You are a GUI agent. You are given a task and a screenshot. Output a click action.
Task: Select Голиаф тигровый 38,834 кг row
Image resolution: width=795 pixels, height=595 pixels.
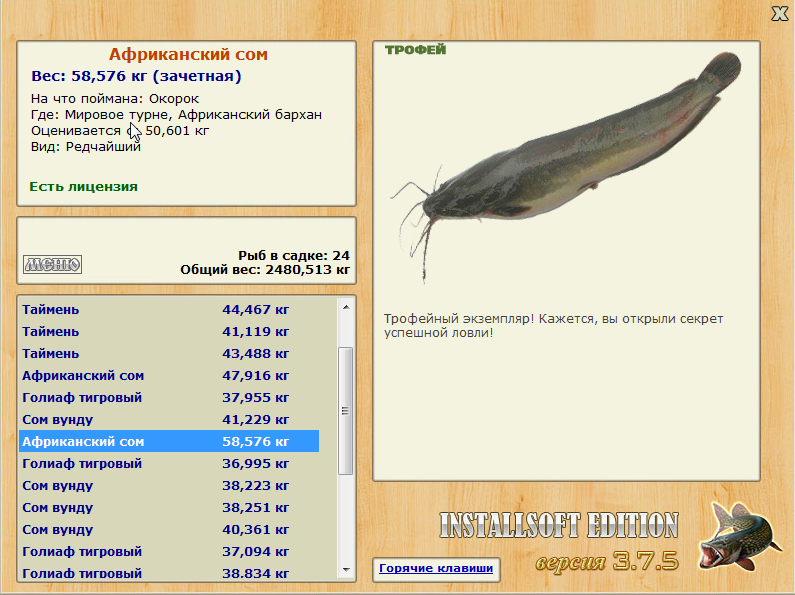pos(169,573)
